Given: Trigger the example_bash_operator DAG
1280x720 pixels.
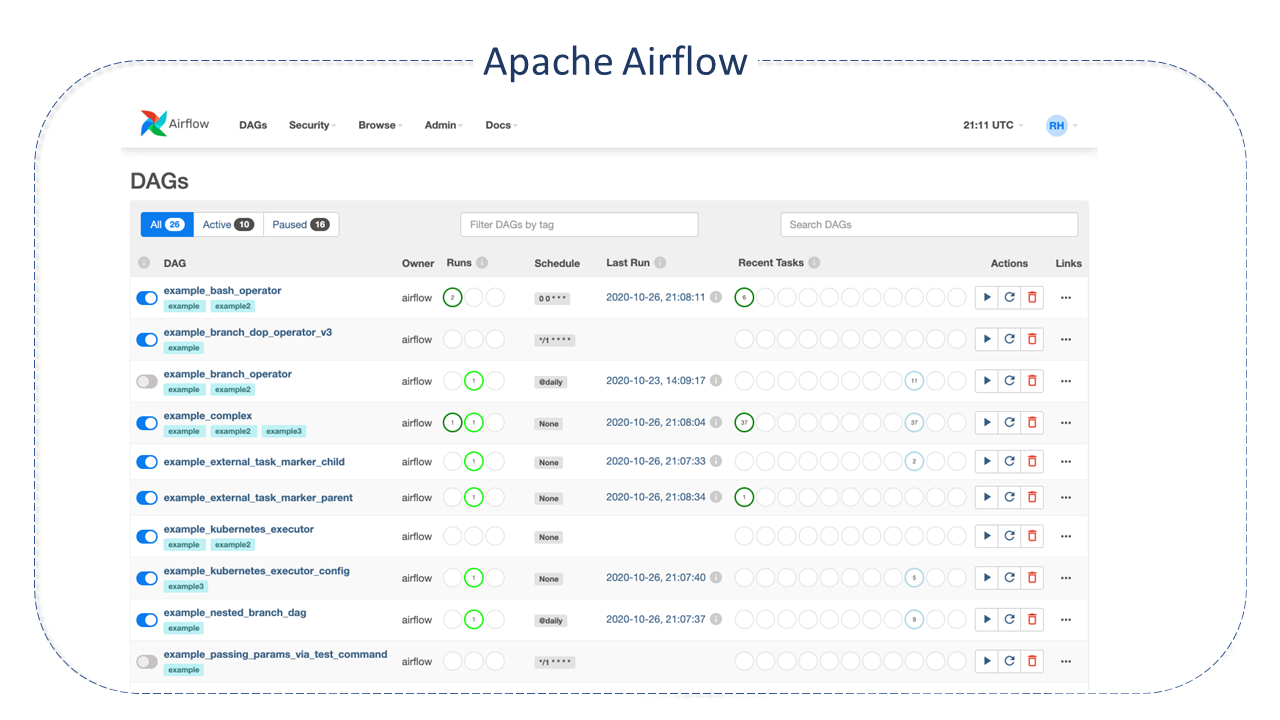Looking at the screenshot, I should click(x=987, y=297).
